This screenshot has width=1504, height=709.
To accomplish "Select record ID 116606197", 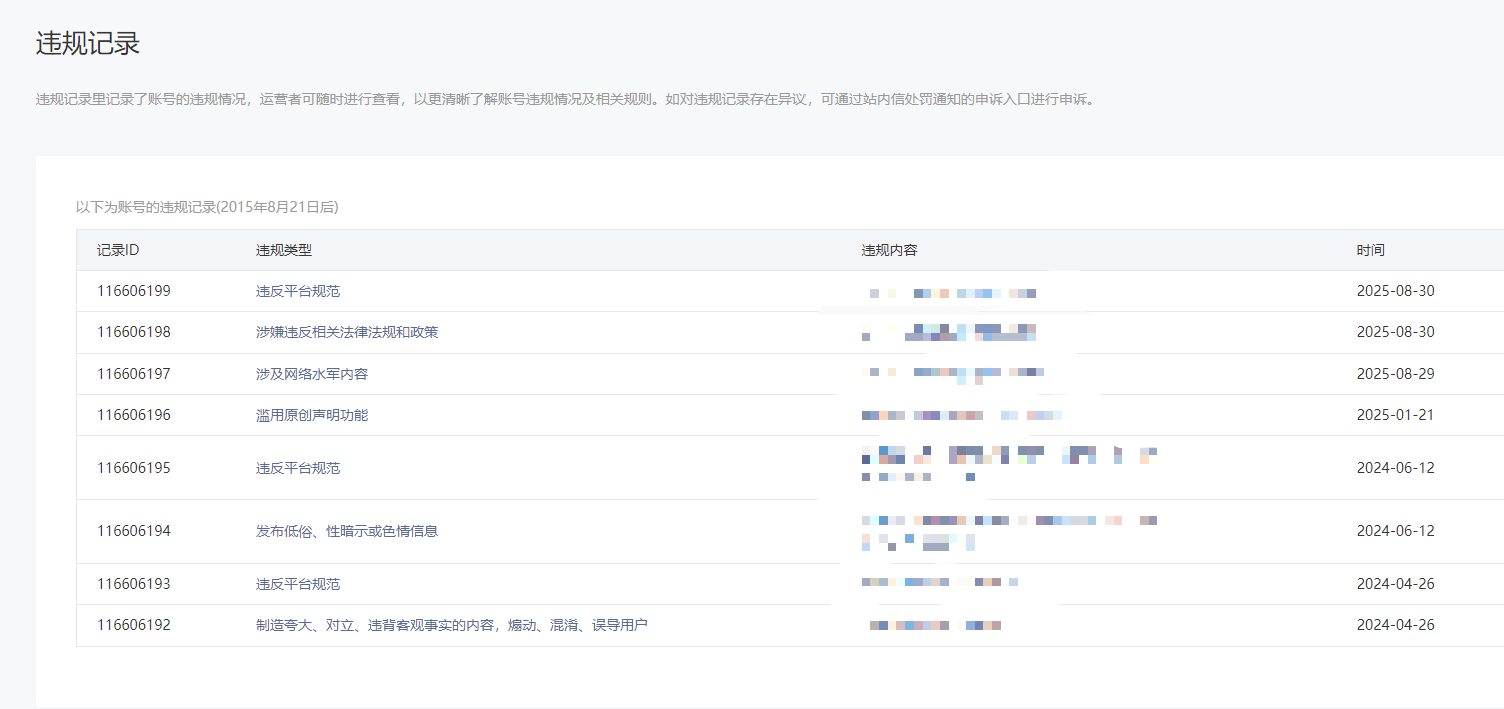I will point(134,374).
